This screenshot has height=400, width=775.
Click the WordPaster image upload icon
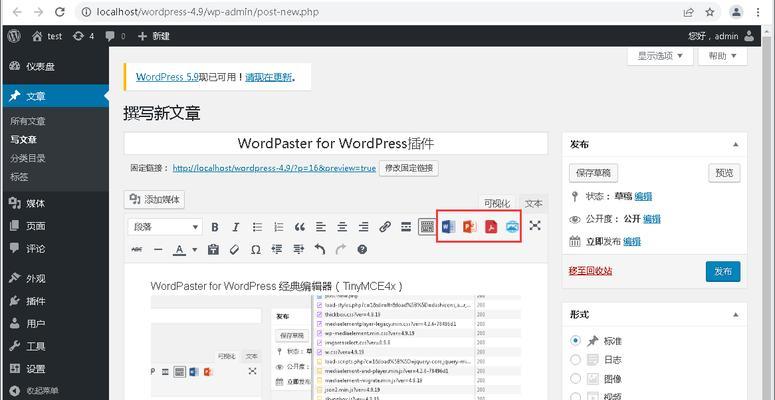click(x=513, y=227)
